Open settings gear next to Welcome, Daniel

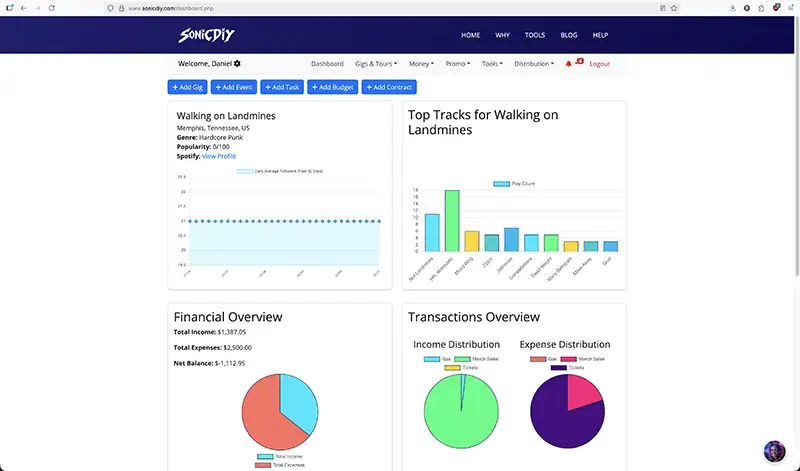click(237, 64)
